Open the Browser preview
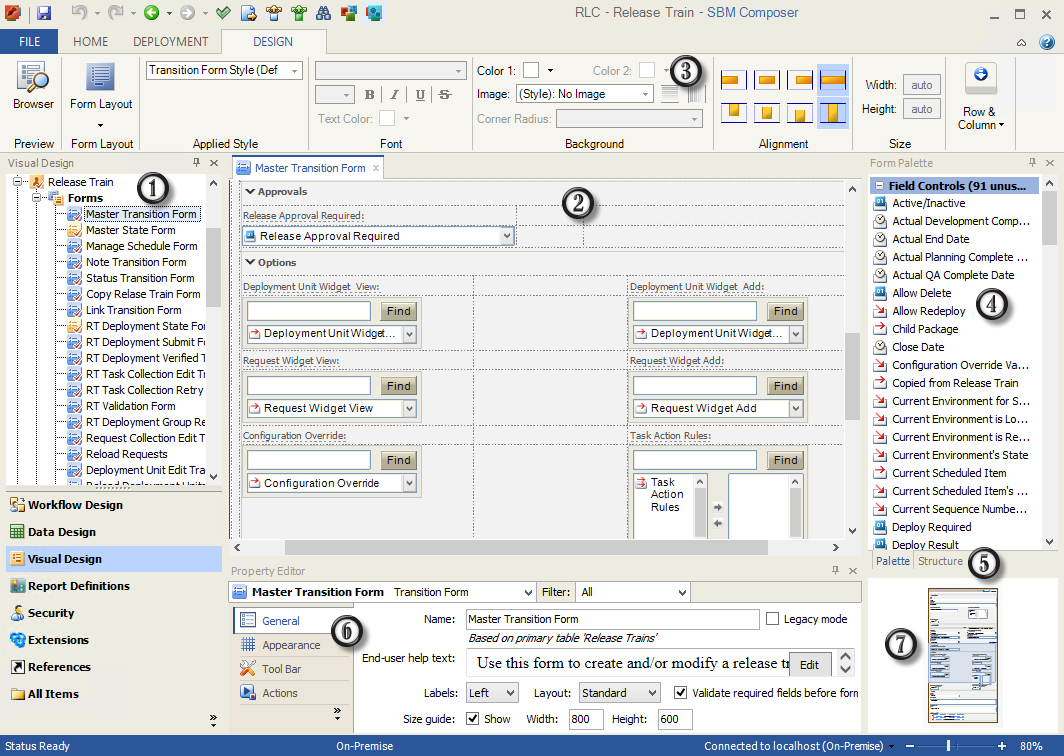This screenshot has height=756, width=1064. pyautogui.click(x=33, y=86)
